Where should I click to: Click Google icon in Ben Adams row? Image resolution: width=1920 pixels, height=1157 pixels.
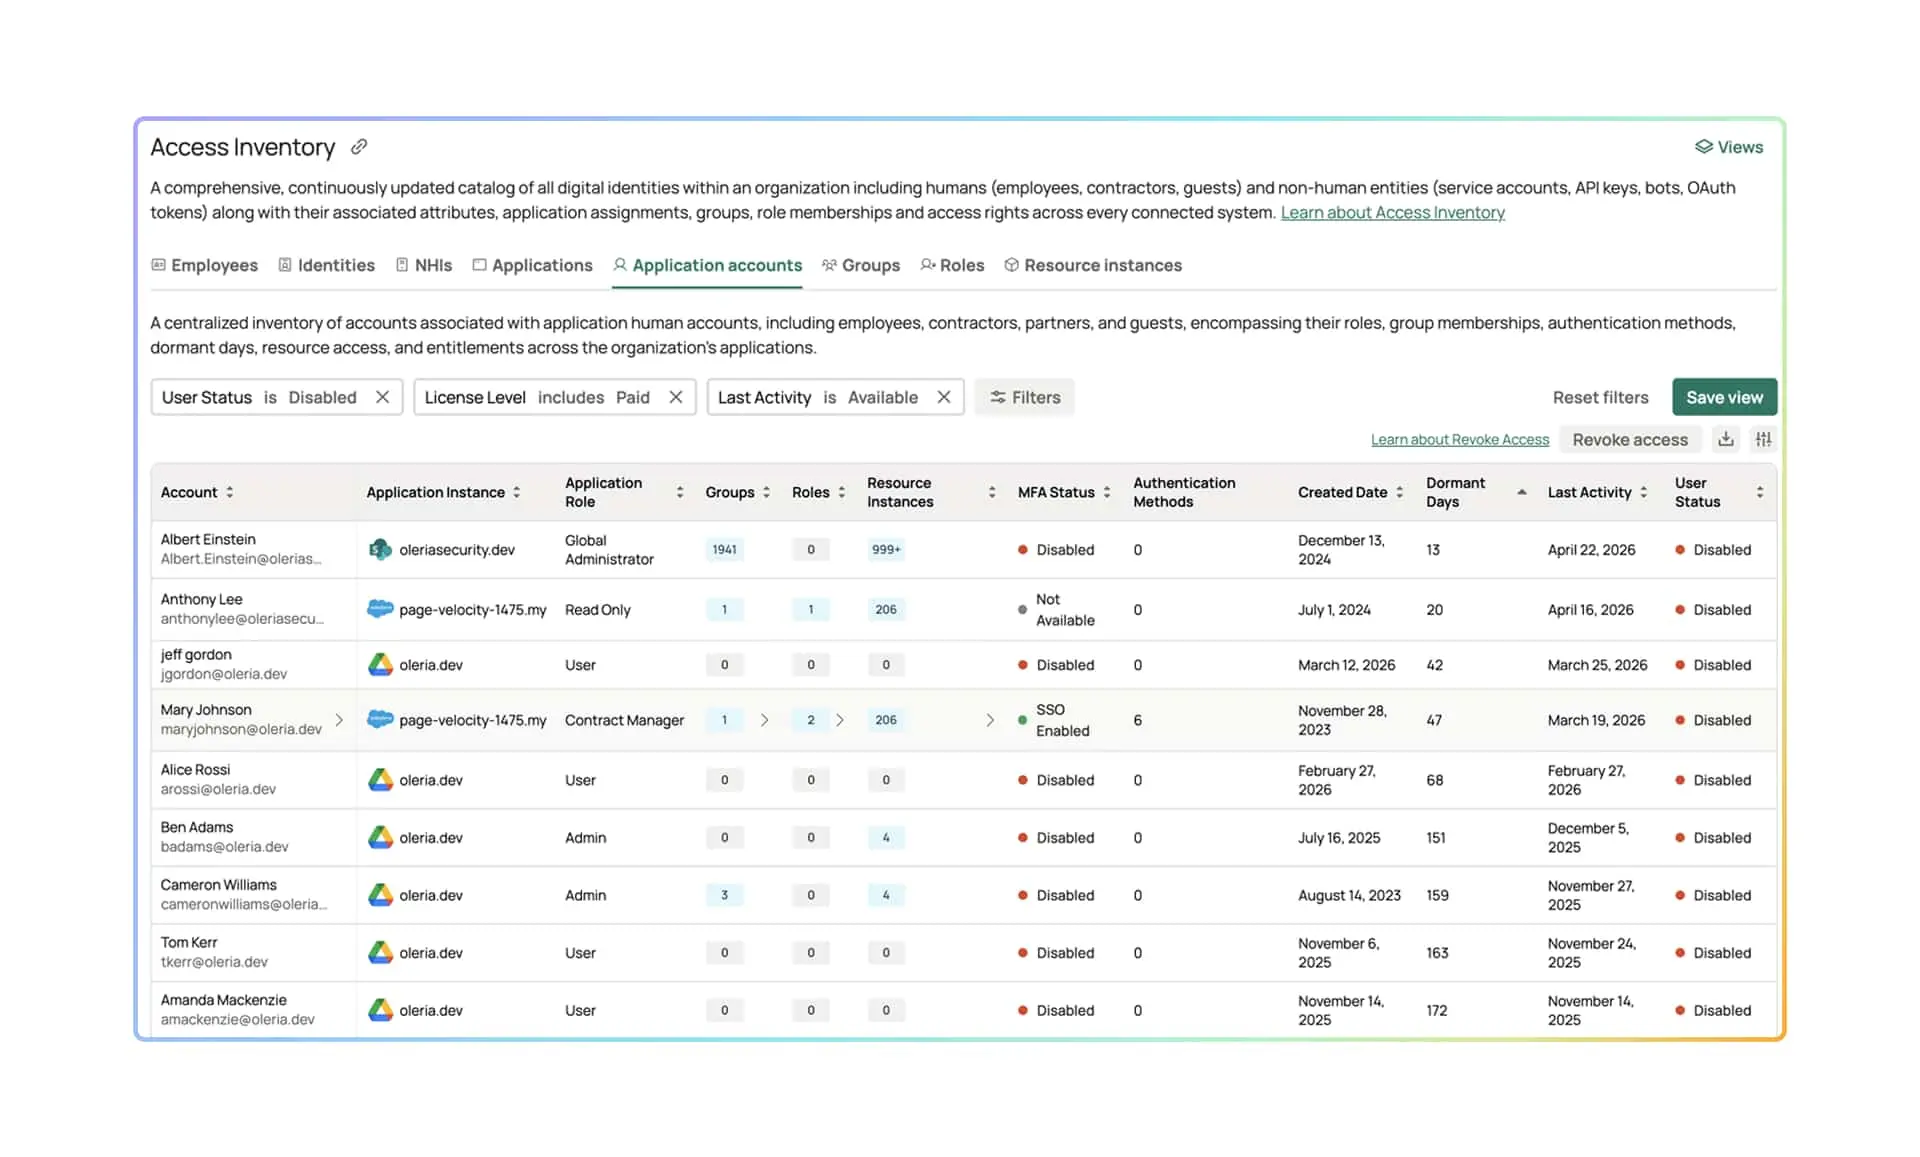click(380, 838)
